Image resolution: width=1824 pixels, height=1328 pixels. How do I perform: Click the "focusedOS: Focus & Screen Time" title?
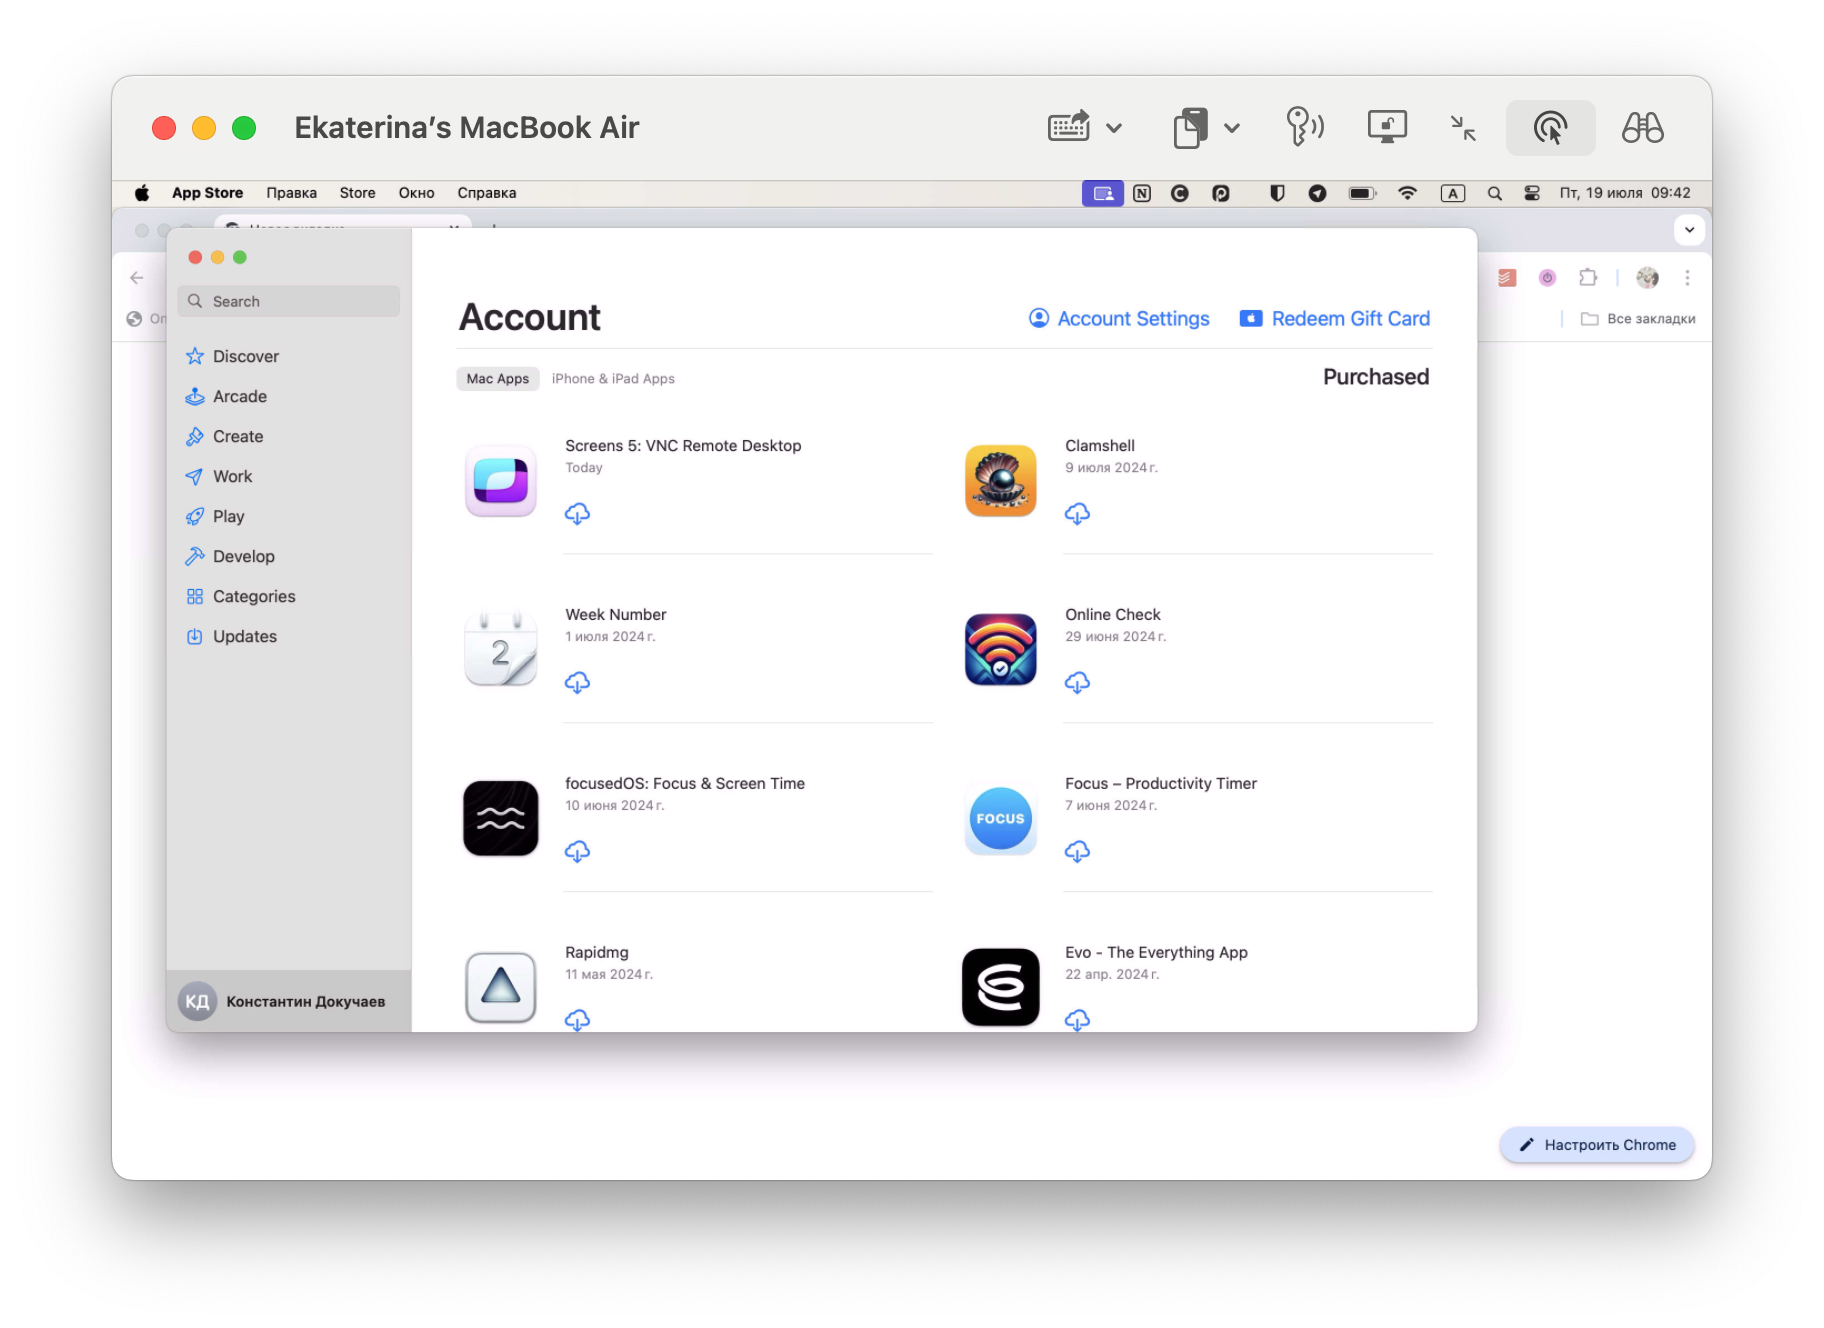coord(685,783)
